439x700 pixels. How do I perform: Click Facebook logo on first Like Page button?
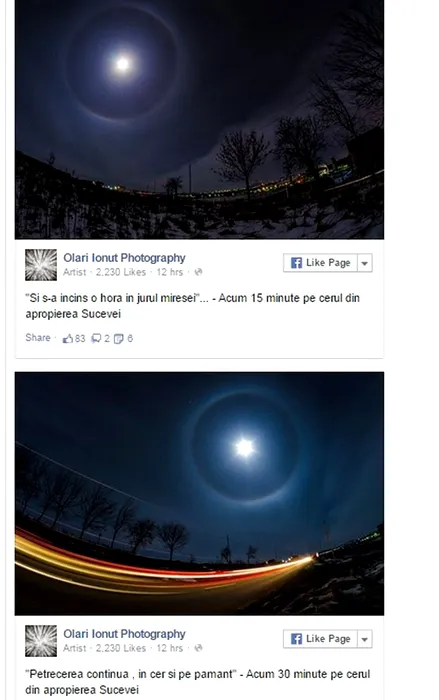(296, 263)
